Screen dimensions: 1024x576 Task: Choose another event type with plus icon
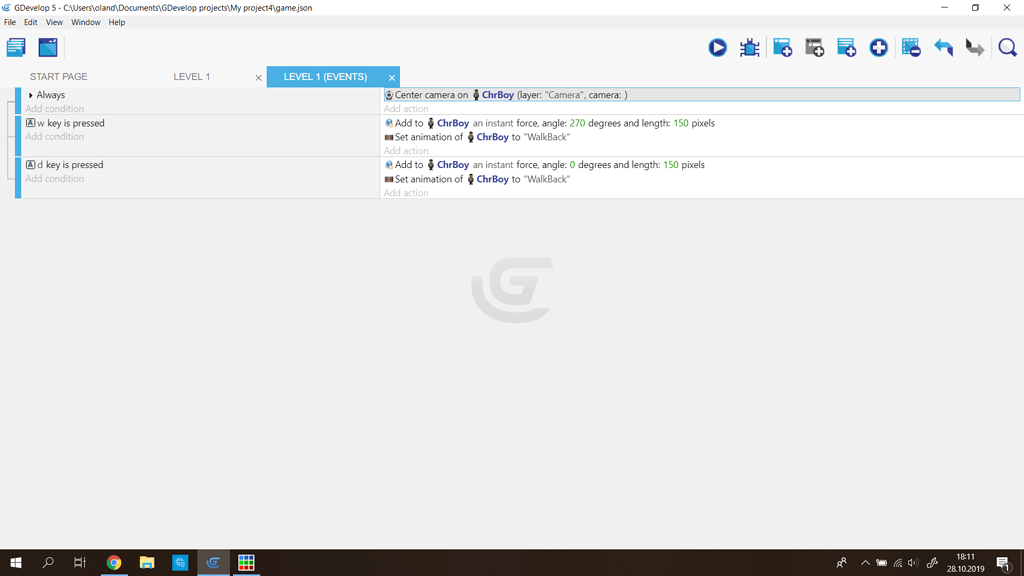pos(878,48)
